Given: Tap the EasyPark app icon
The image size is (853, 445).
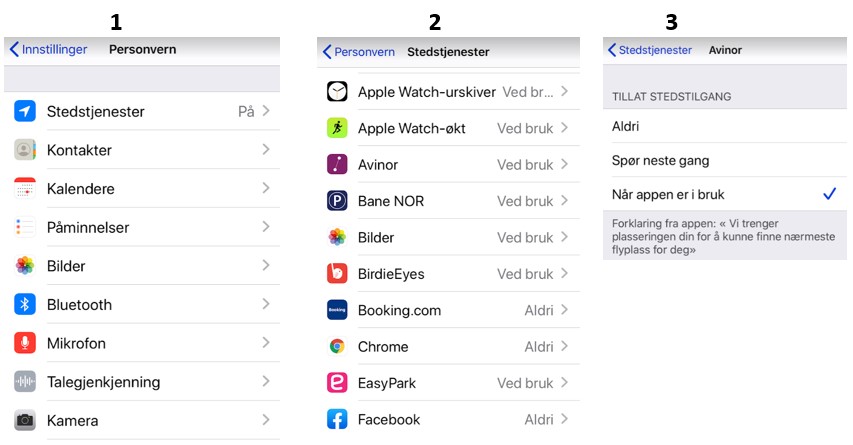Looking at the screenshot, I should coord(337,383).
